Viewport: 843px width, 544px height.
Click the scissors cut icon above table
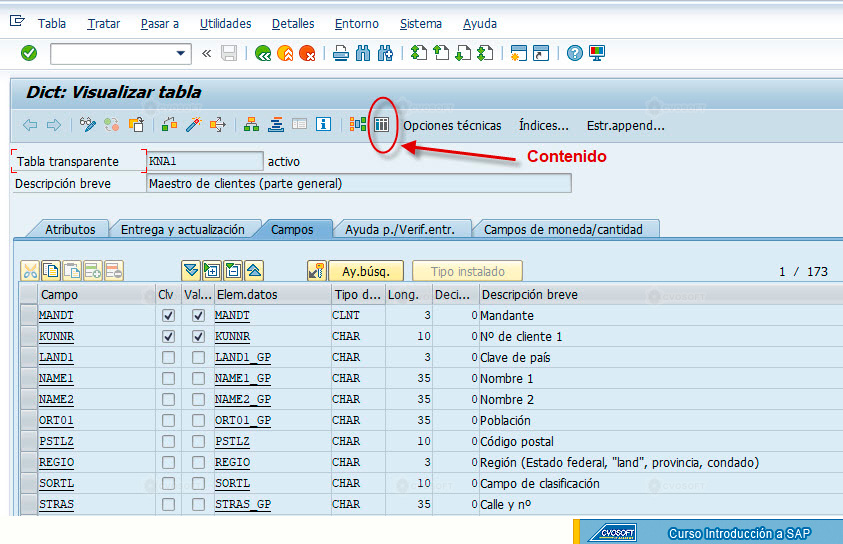pyautogui.click(x=30, y=271)
